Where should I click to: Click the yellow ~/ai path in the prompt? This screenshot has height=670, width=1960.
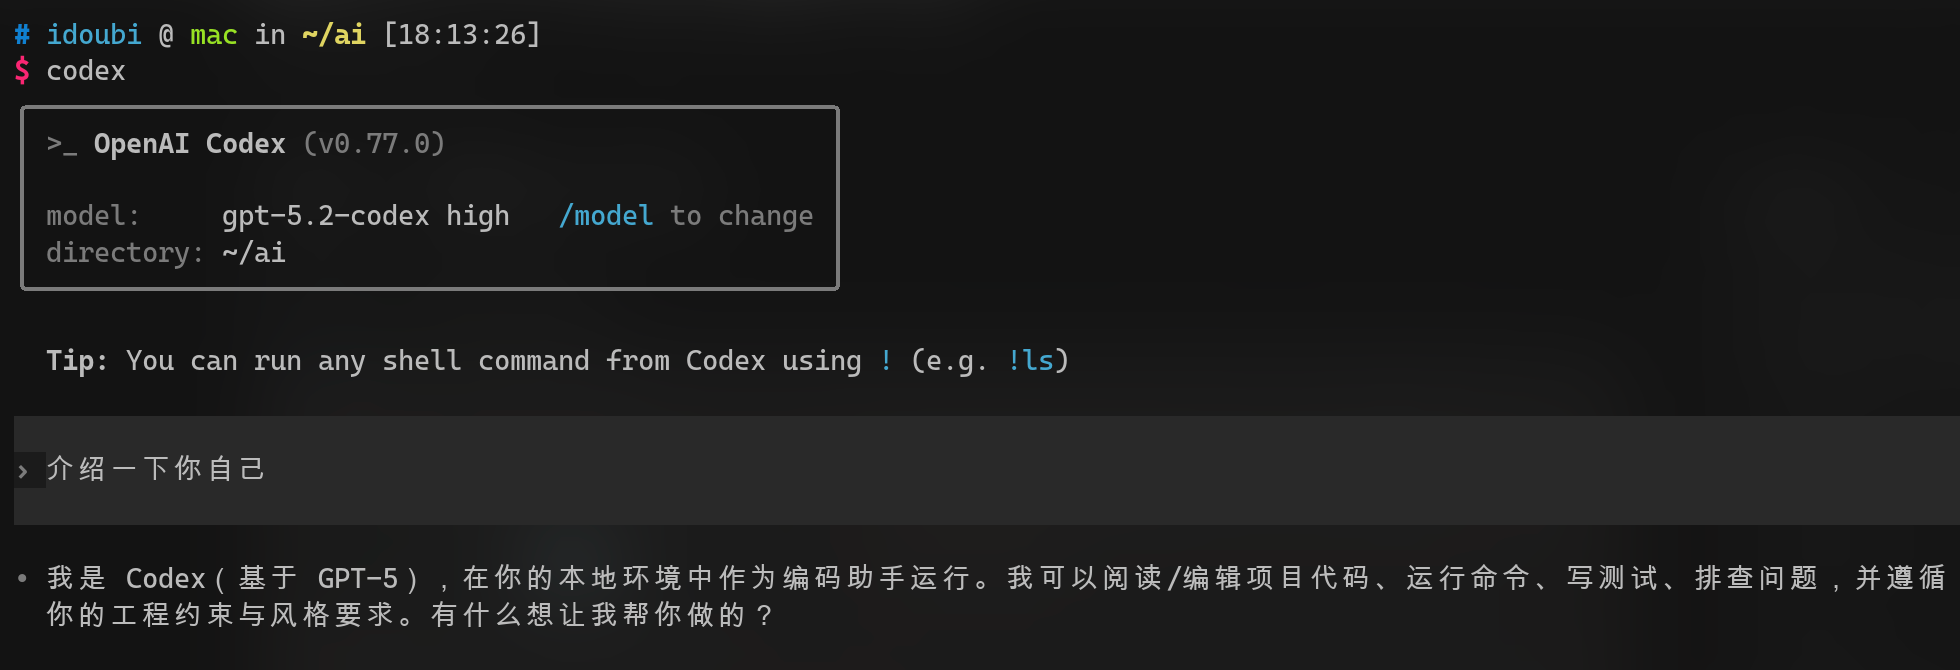coord(333,35)
